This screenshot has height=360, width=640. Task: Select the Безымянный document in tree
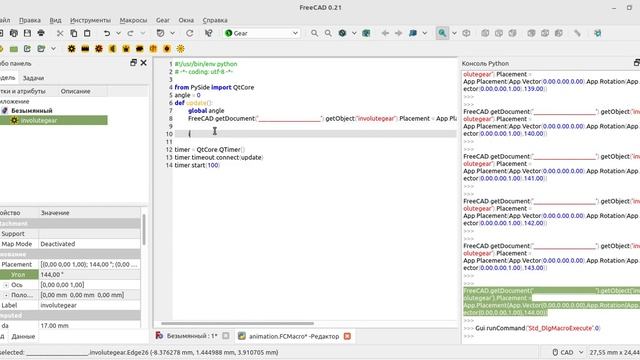31,111
